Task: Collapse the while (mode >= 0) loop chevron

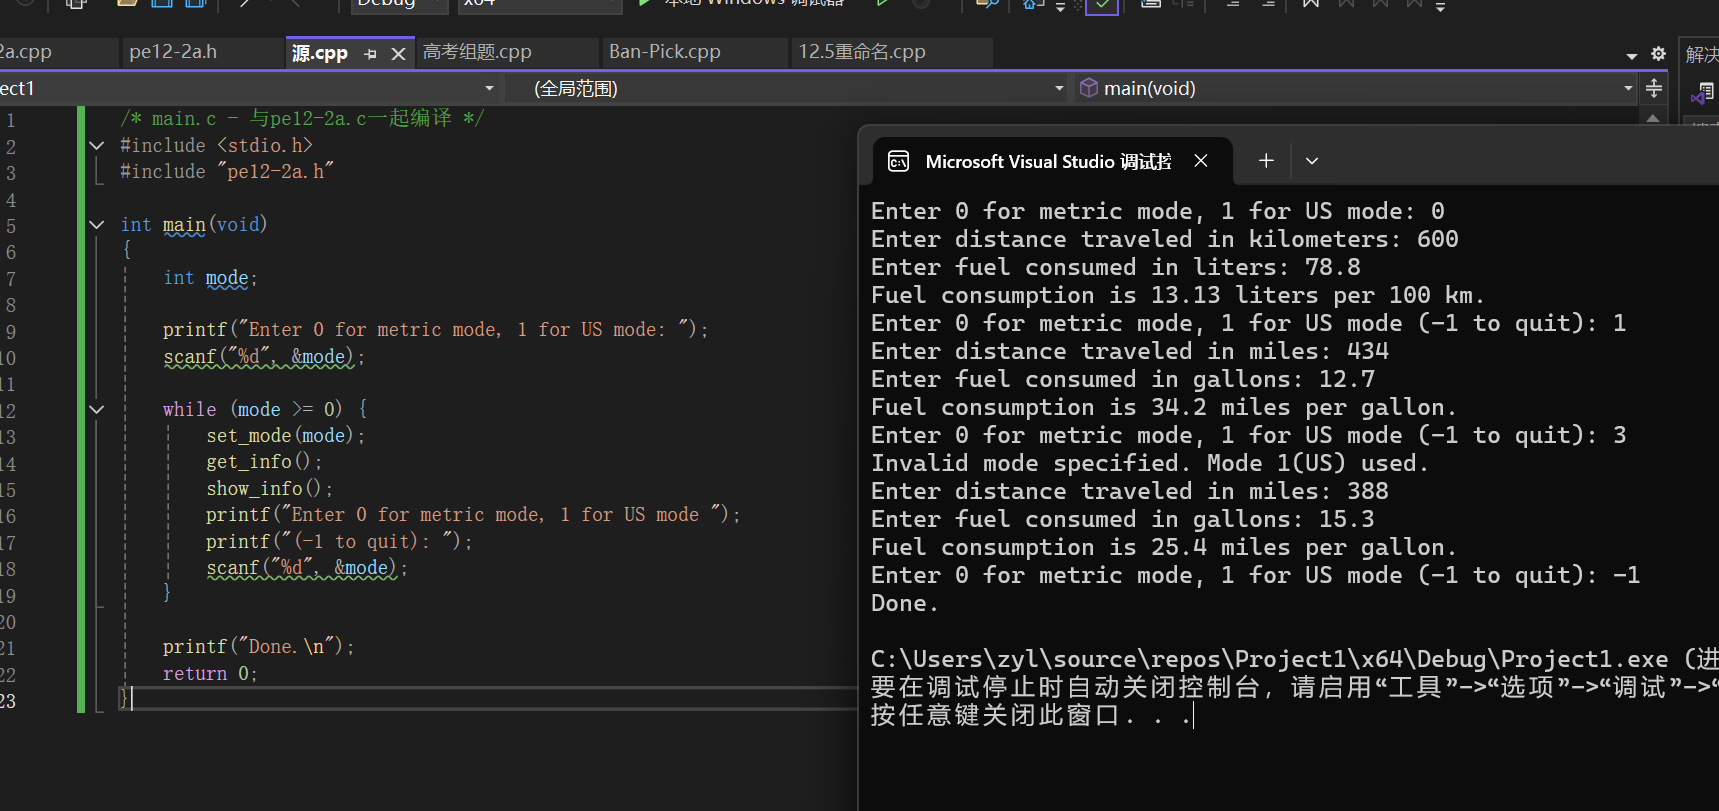Action: pos(97,409)
